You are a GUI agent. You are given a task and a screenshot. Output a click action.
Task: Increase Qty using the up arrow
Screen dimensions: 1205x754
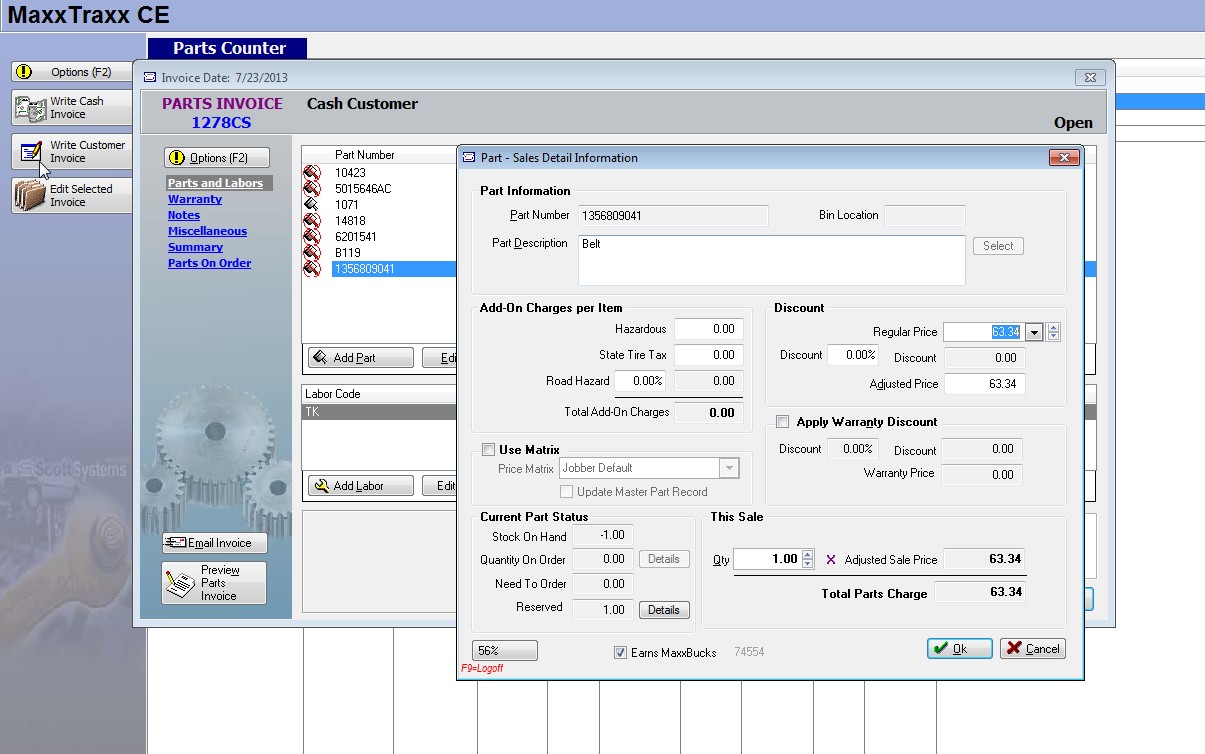pos(808,555)
